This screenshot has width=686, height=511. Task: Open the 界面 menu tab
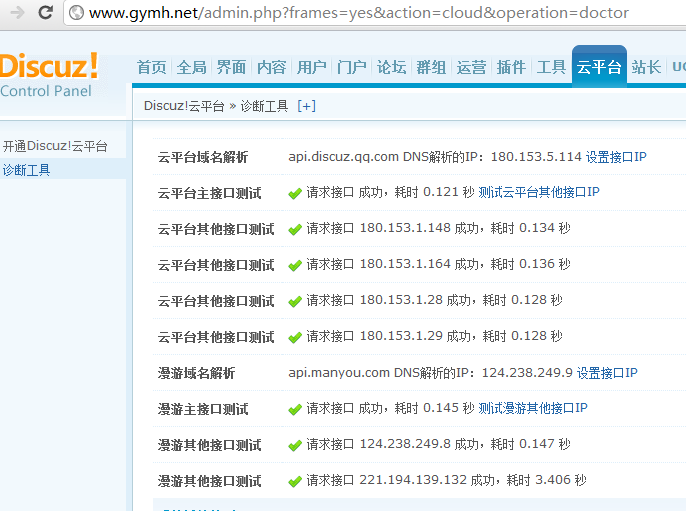click(x=231, y=67)
